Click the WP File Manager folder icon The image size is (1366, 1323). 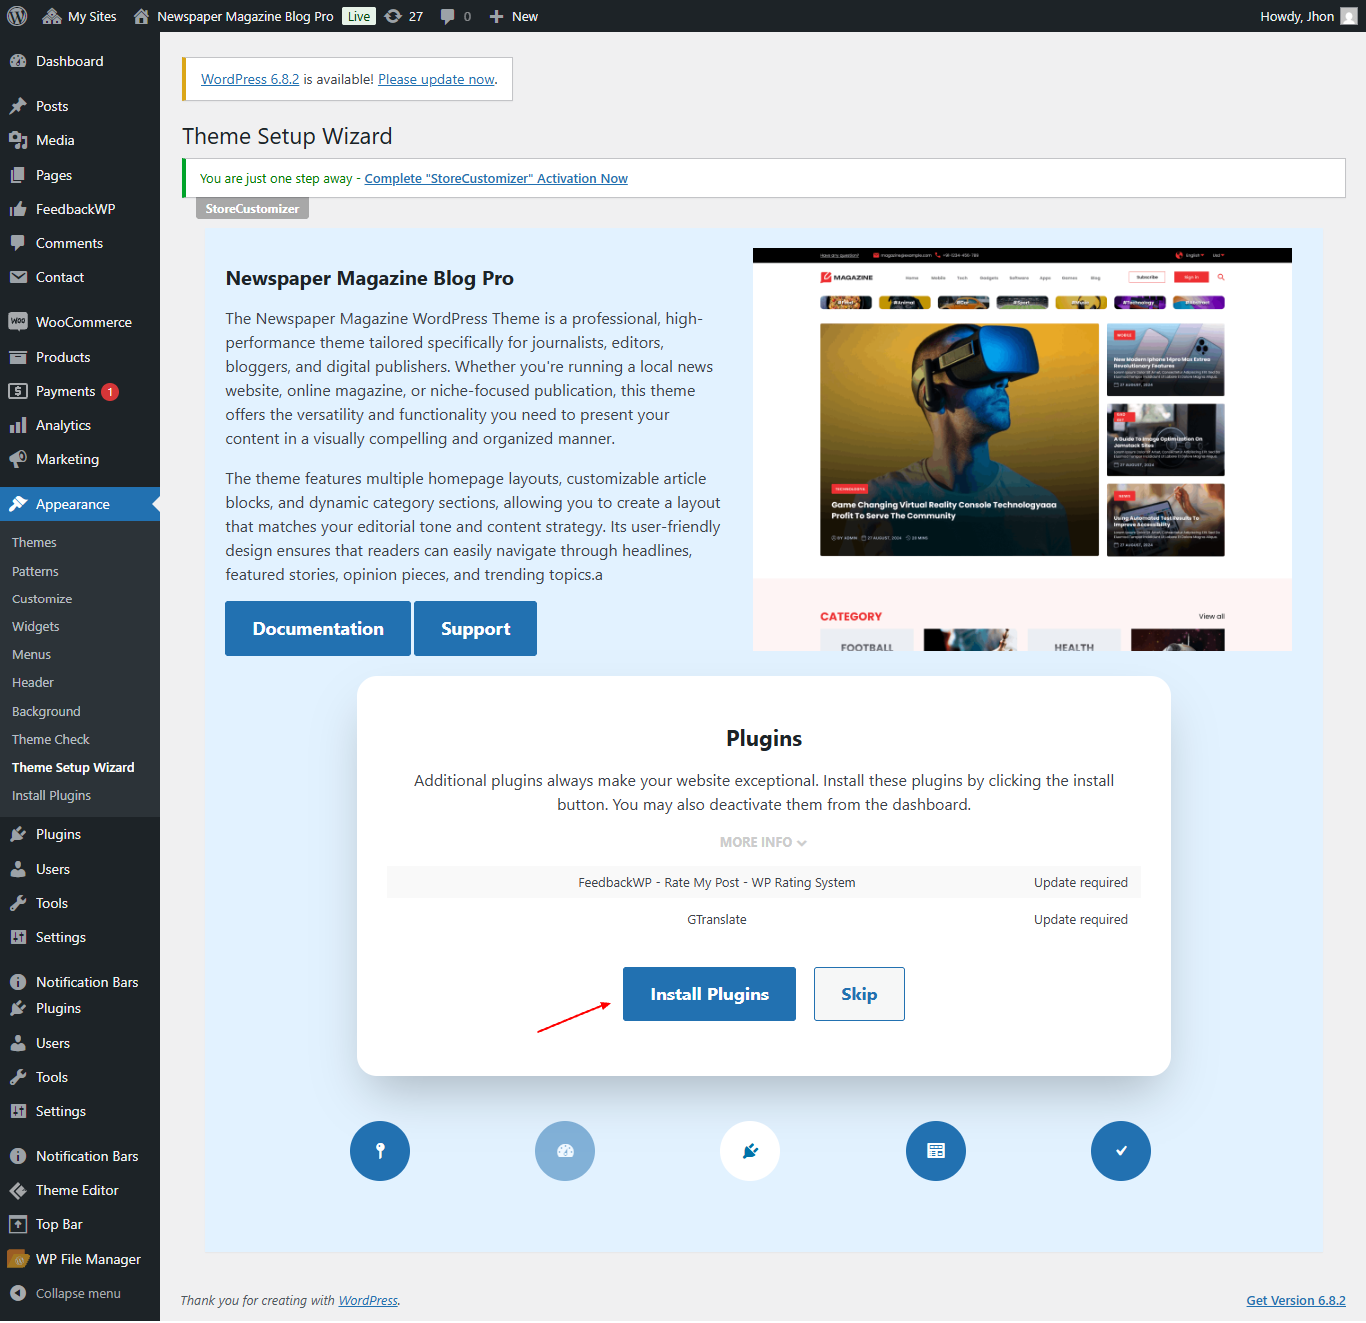[18, 1259]
